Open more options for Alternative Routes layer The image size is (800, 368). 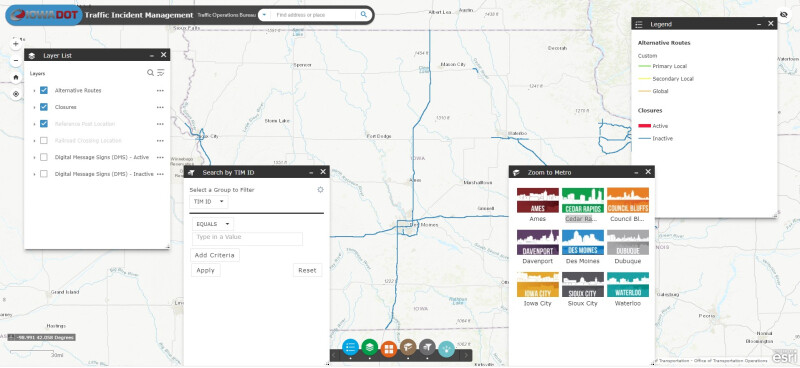pyautogui.click(x=161, y=90)
